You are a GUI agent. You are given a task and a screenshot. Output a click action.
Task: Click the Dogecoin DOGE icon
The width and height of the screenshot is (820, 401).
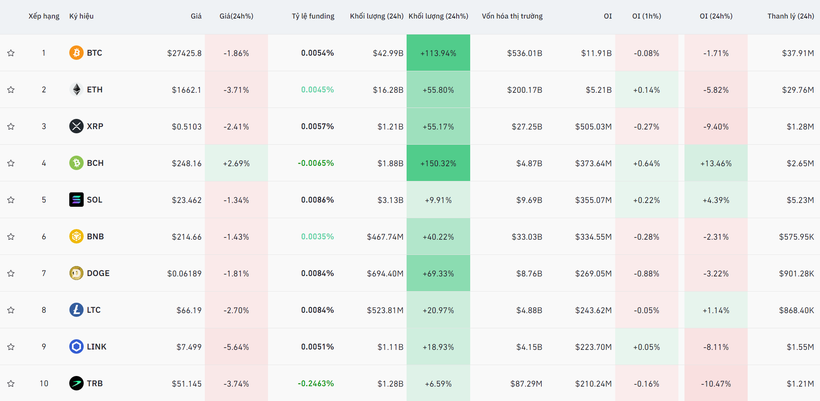point(76,273)
